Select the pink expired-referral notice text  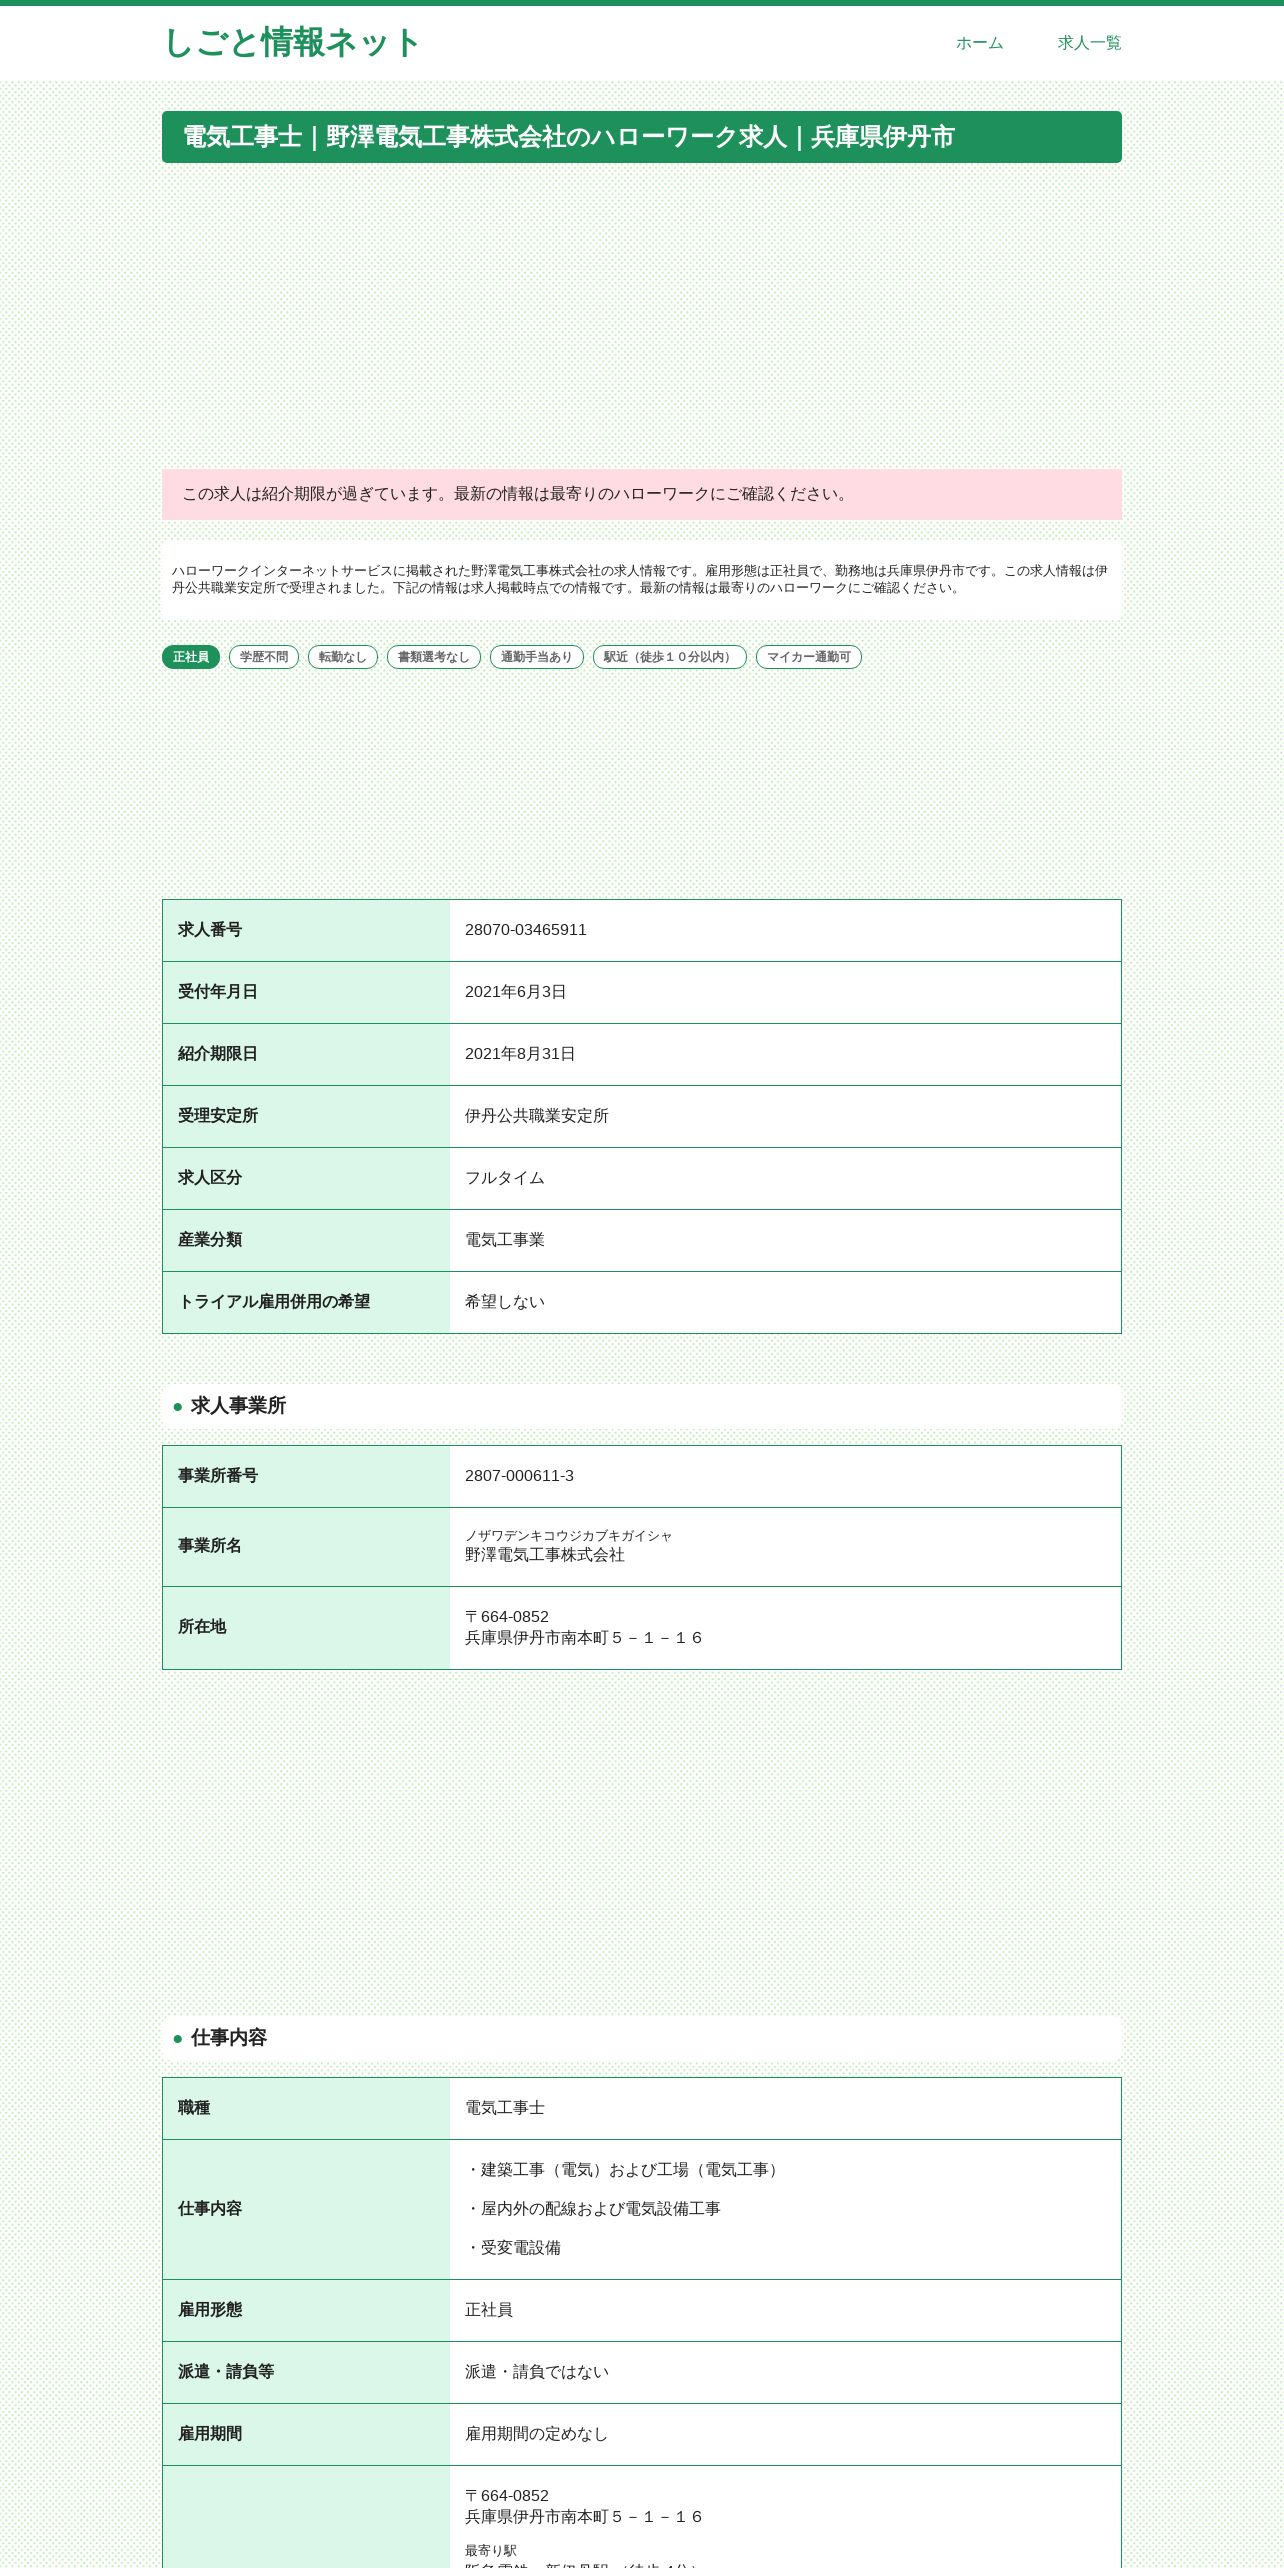(x=516, y=494)
